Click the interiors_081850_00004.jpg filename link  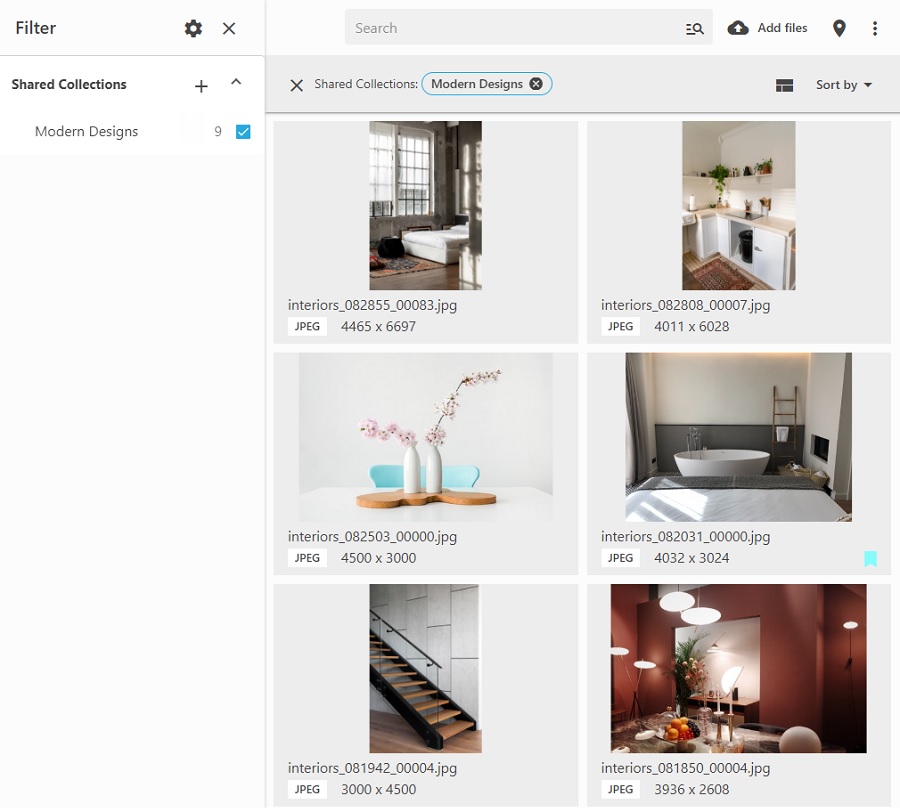tap(685, 768)
